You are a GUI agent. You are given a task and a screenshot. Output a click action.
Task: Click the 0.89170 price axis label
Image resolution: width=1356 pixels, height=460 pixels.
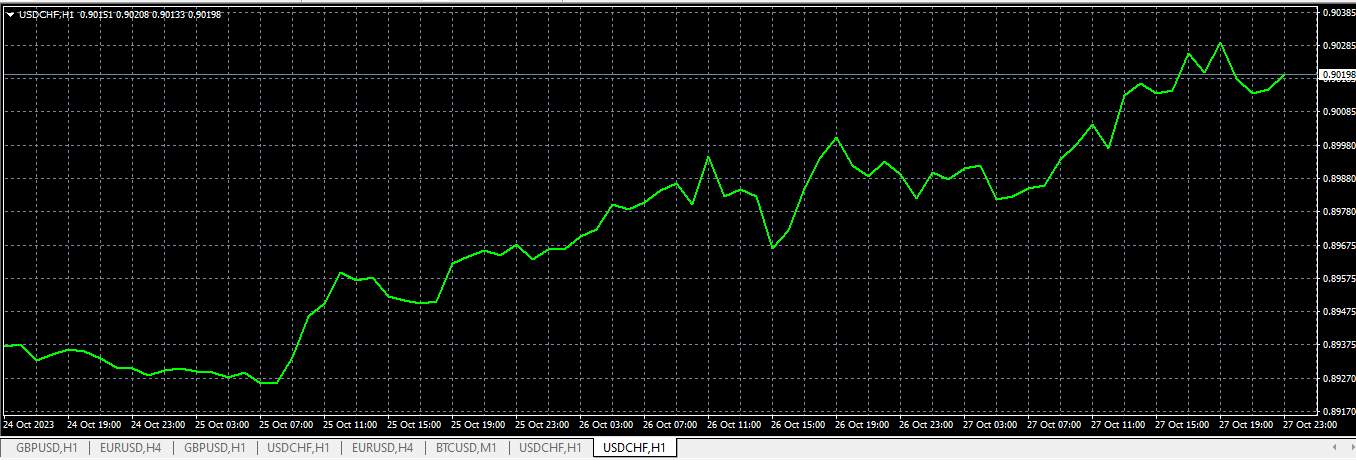click(1338, 412)
